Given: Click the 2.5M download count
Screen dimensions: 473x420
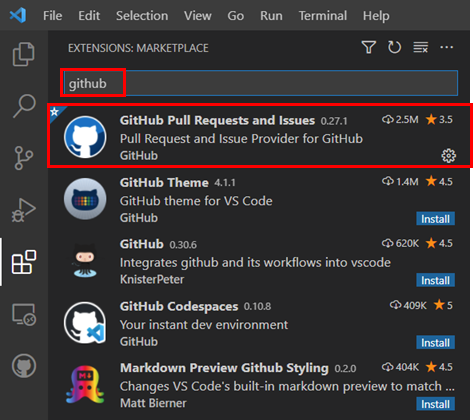Looking at the screenshot, I should tap(400, 119).
